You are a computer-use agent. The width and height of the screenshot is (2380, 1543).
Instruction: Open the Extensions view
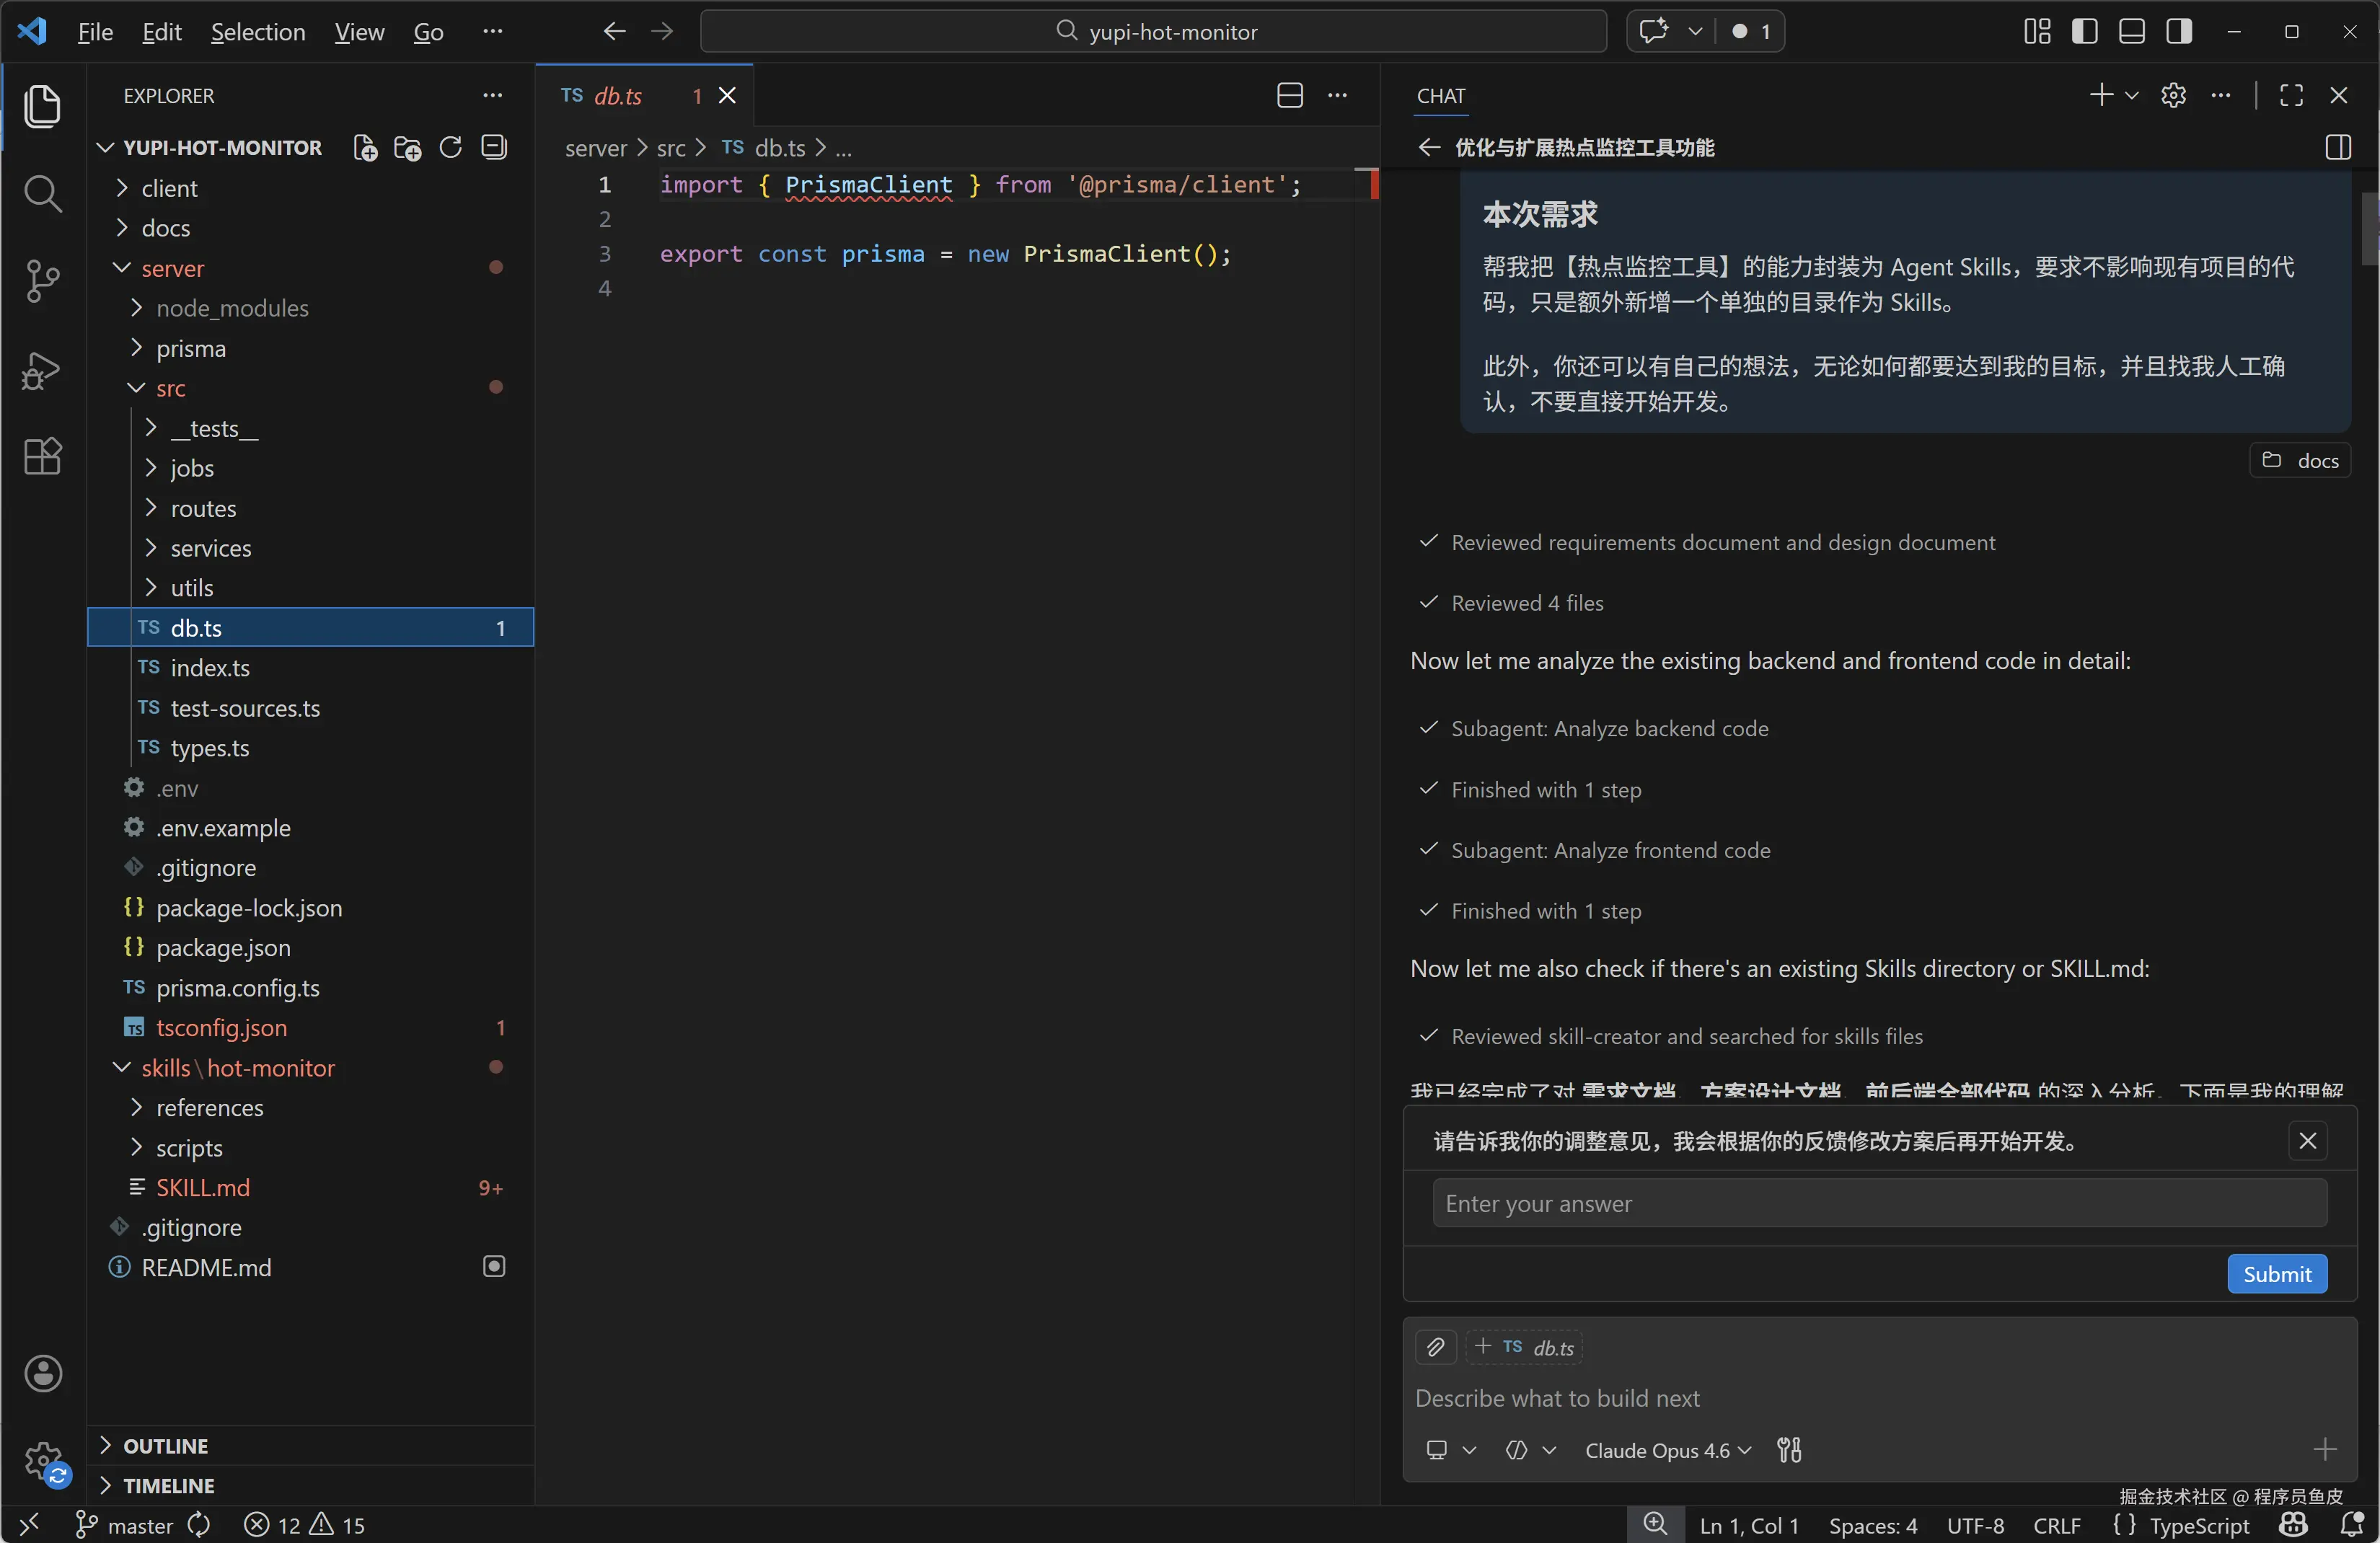click(42, 457)
